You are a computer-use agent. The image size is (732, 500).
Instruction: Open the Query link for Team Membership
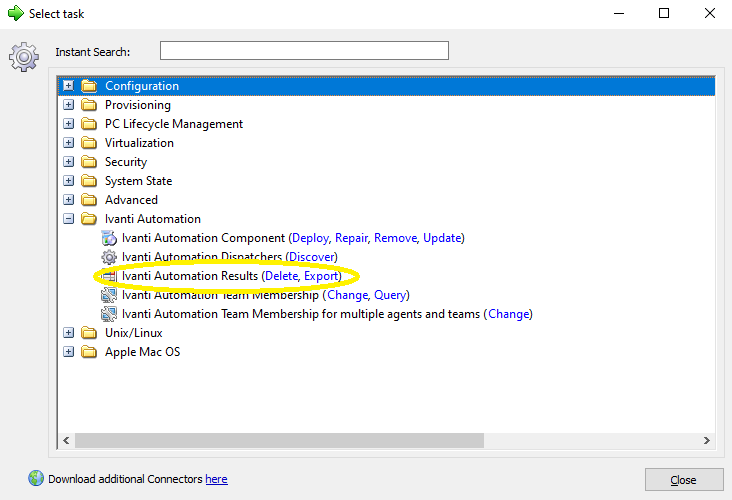[x=390, y=295]
